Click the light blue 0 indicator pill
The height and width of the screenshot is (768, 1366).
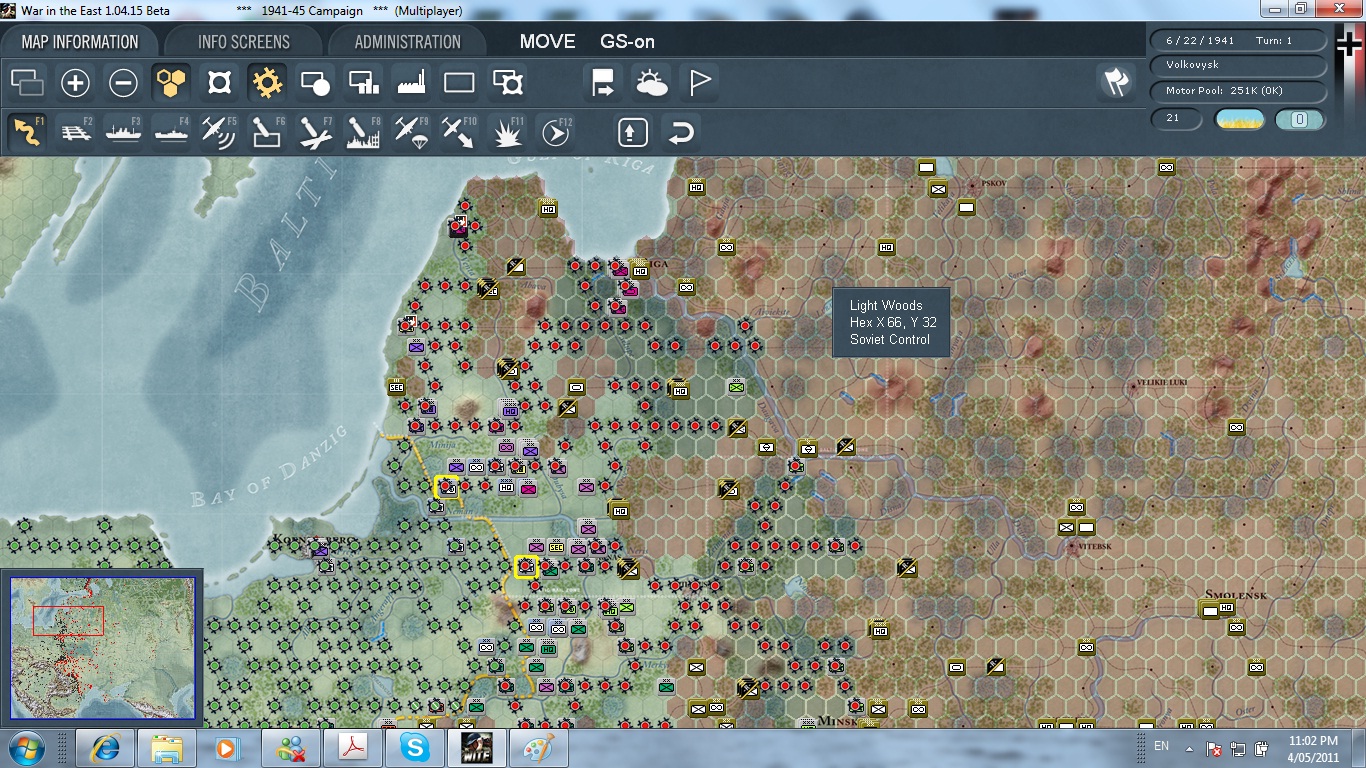click(x=1301, y=120)
